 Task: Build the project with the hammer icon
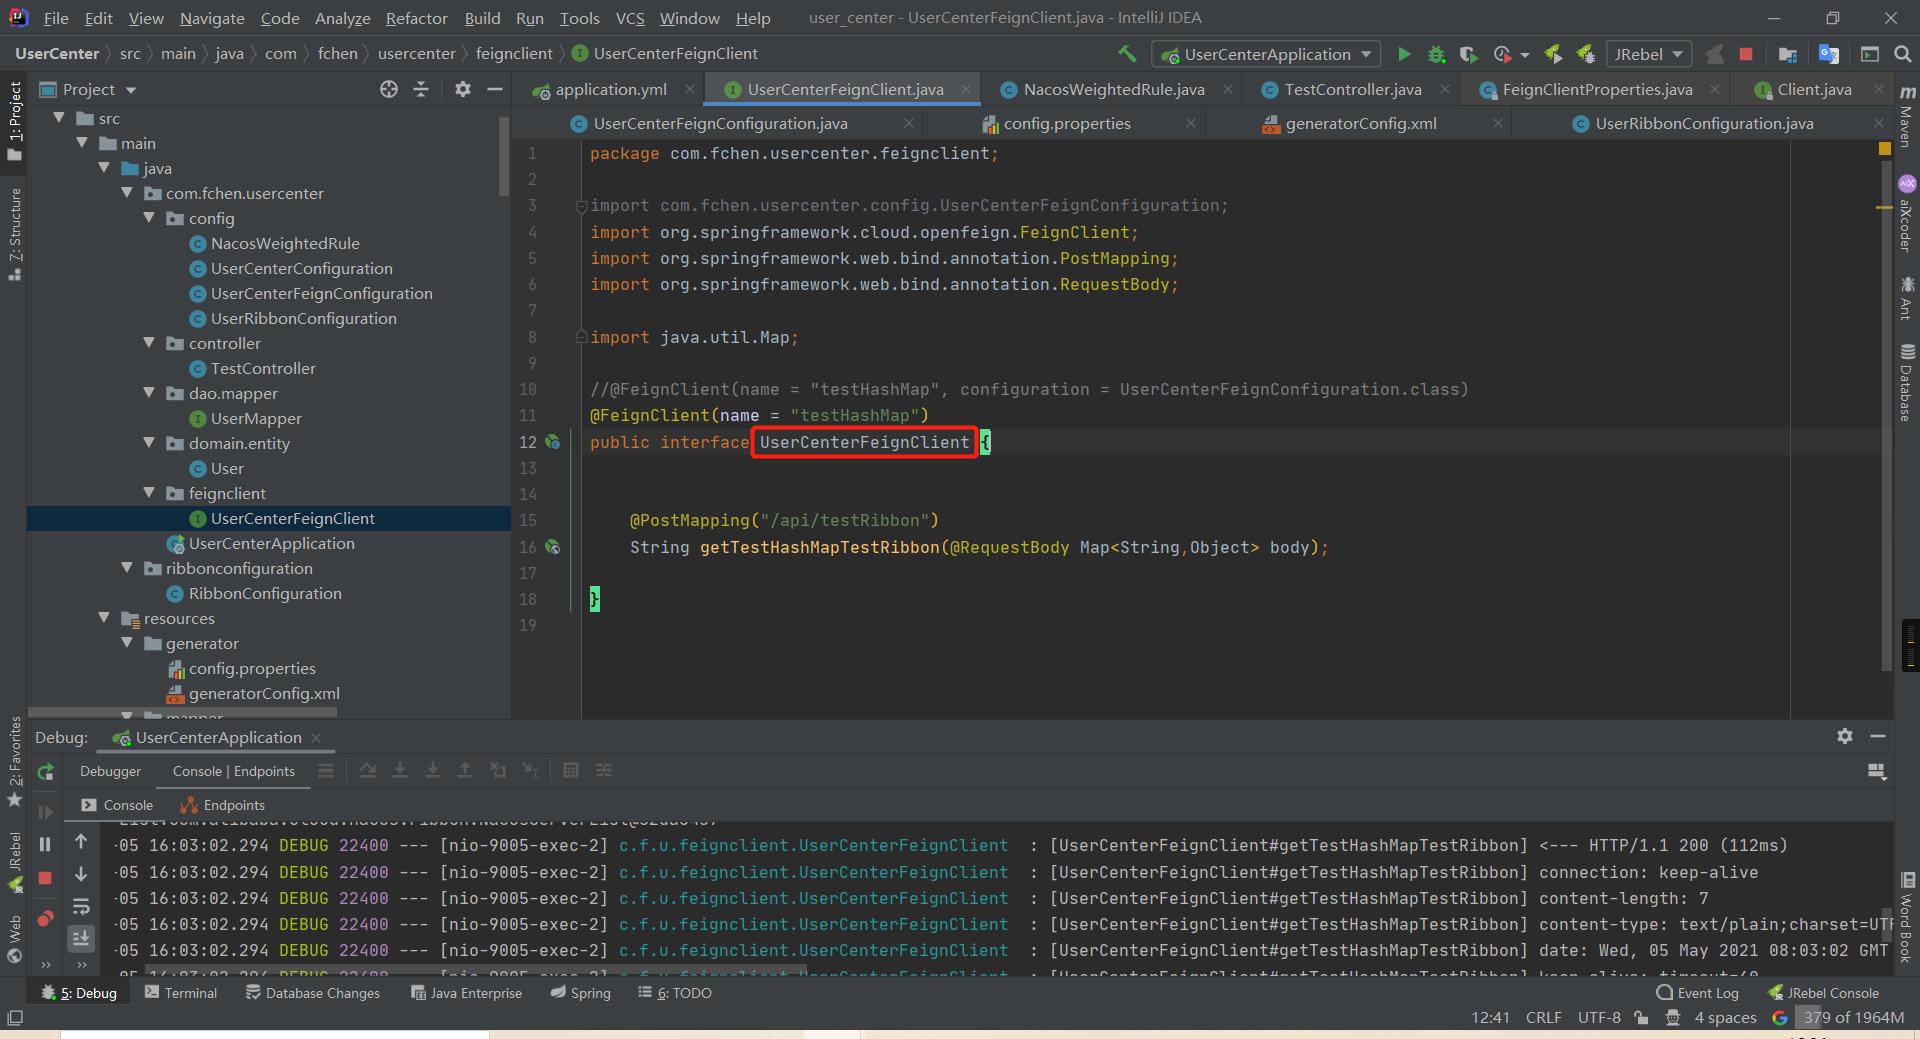1127,54
